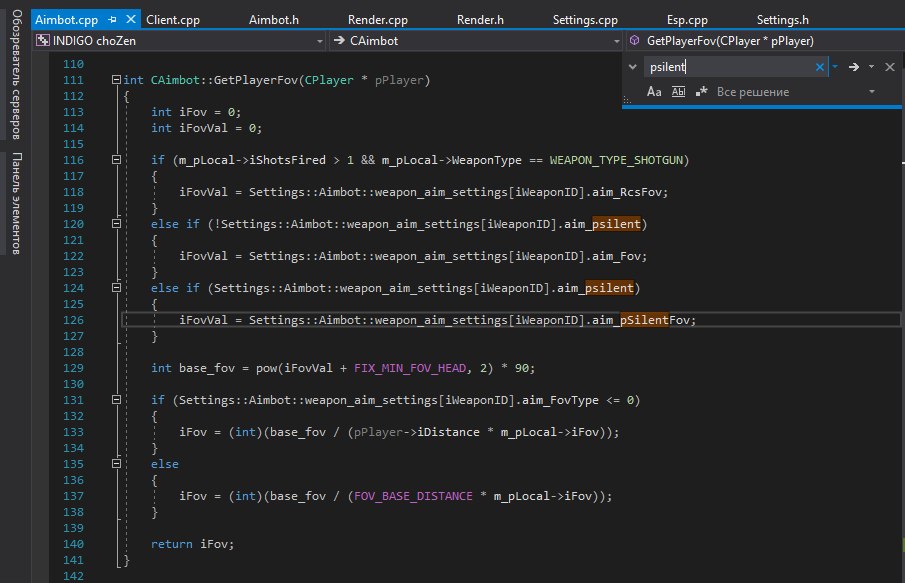This screenshot has width=905, height=583.
Task: Close the find panel
Action: point(889,67)
